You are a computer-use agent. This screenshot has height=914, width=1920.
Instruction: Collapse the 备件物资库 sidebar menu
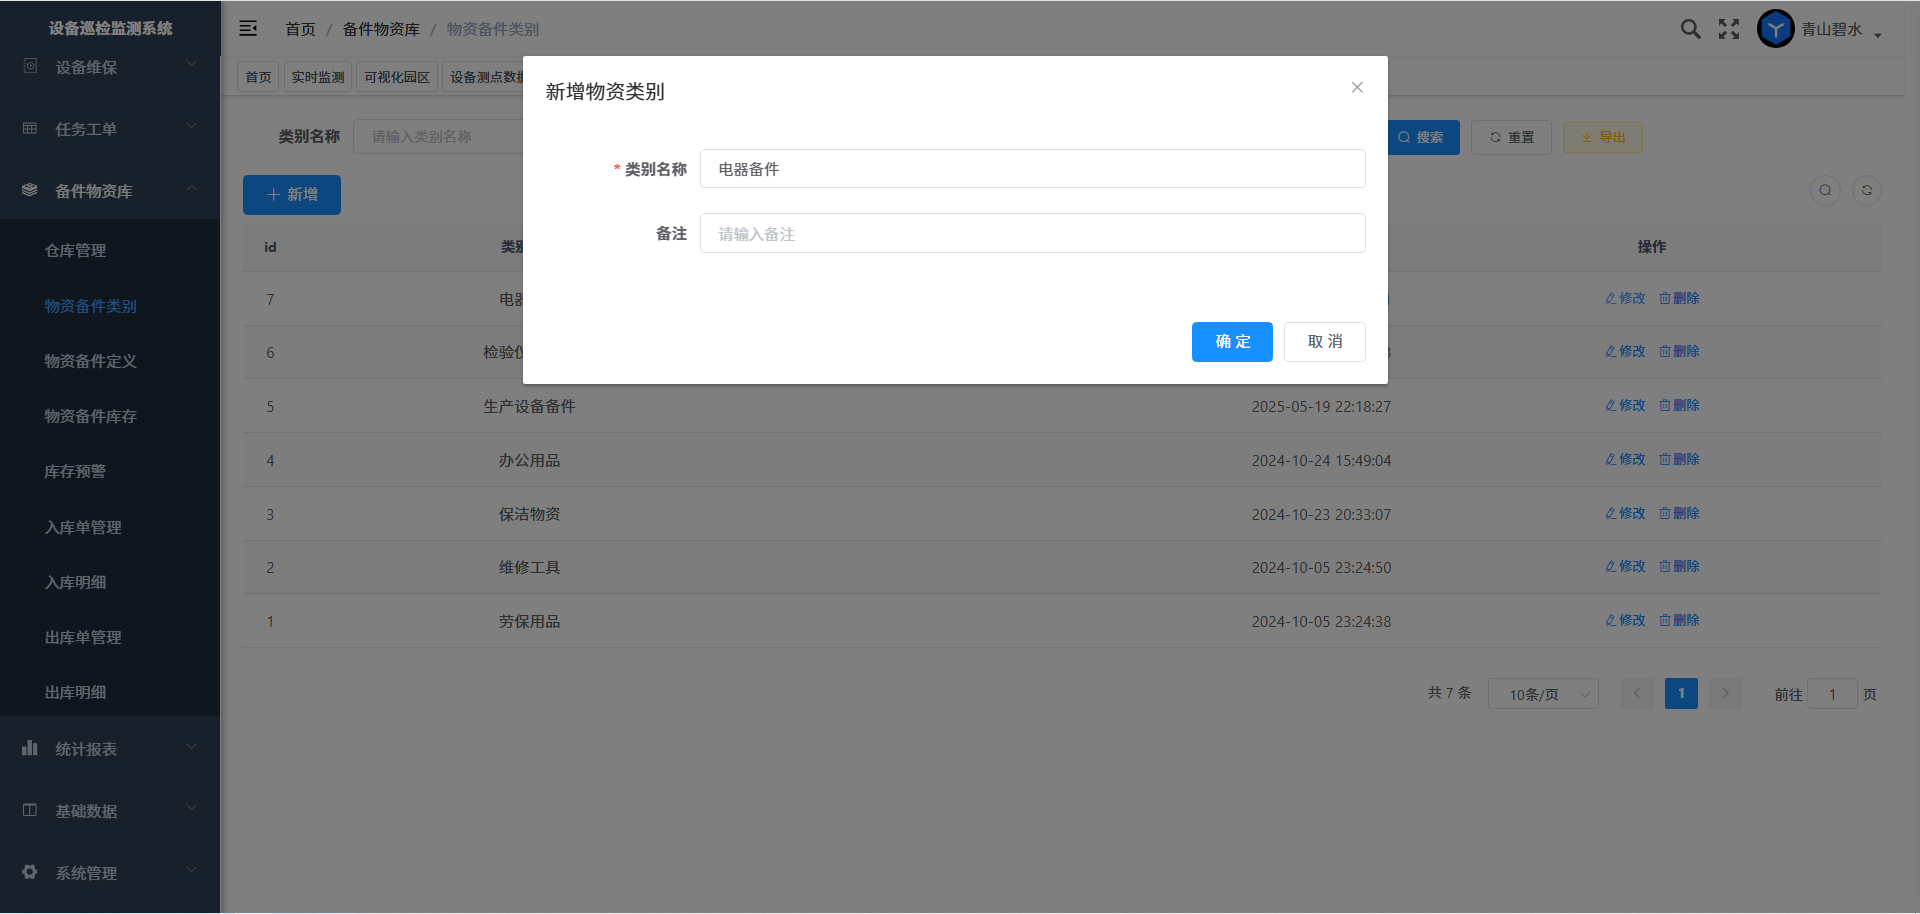(110, 191)
